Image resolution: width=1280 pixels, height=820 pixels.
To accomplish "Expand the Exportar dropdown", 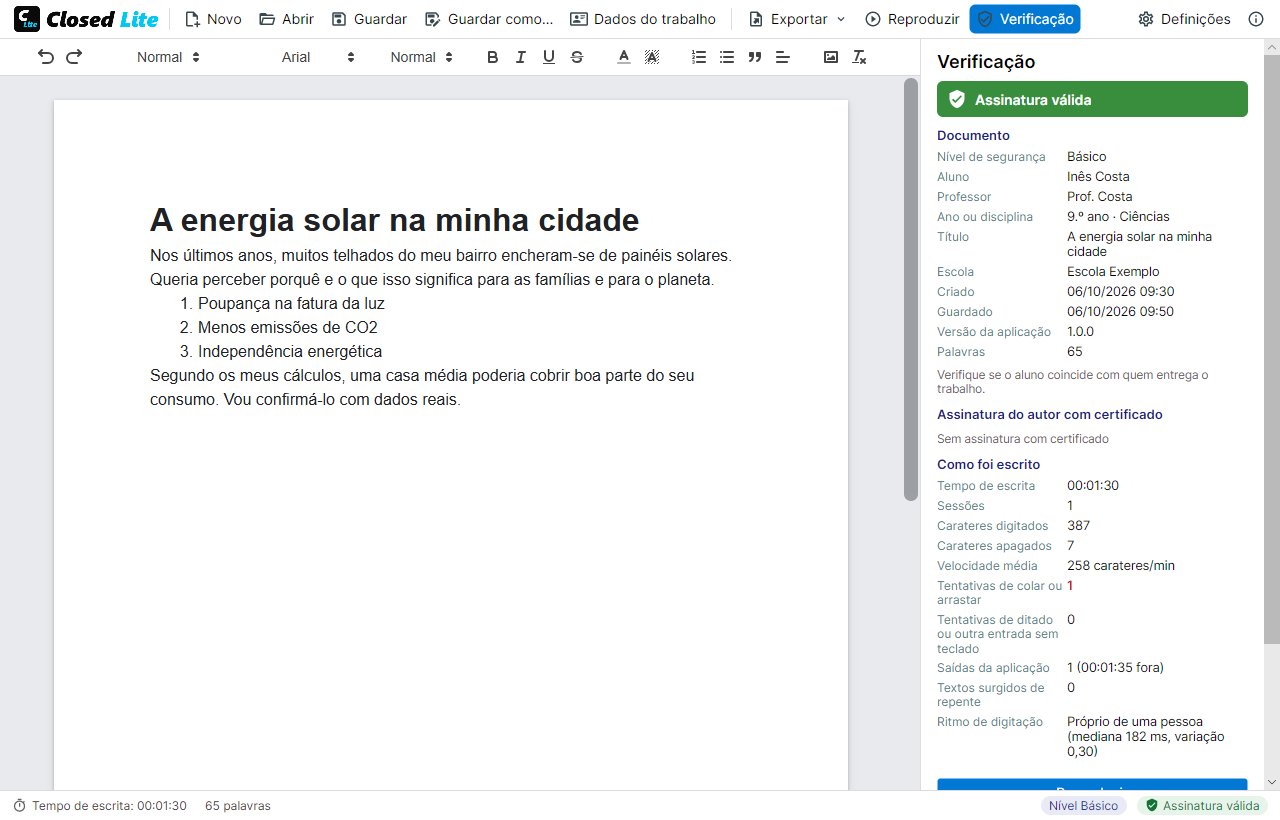I will click(x=797, y=19).
